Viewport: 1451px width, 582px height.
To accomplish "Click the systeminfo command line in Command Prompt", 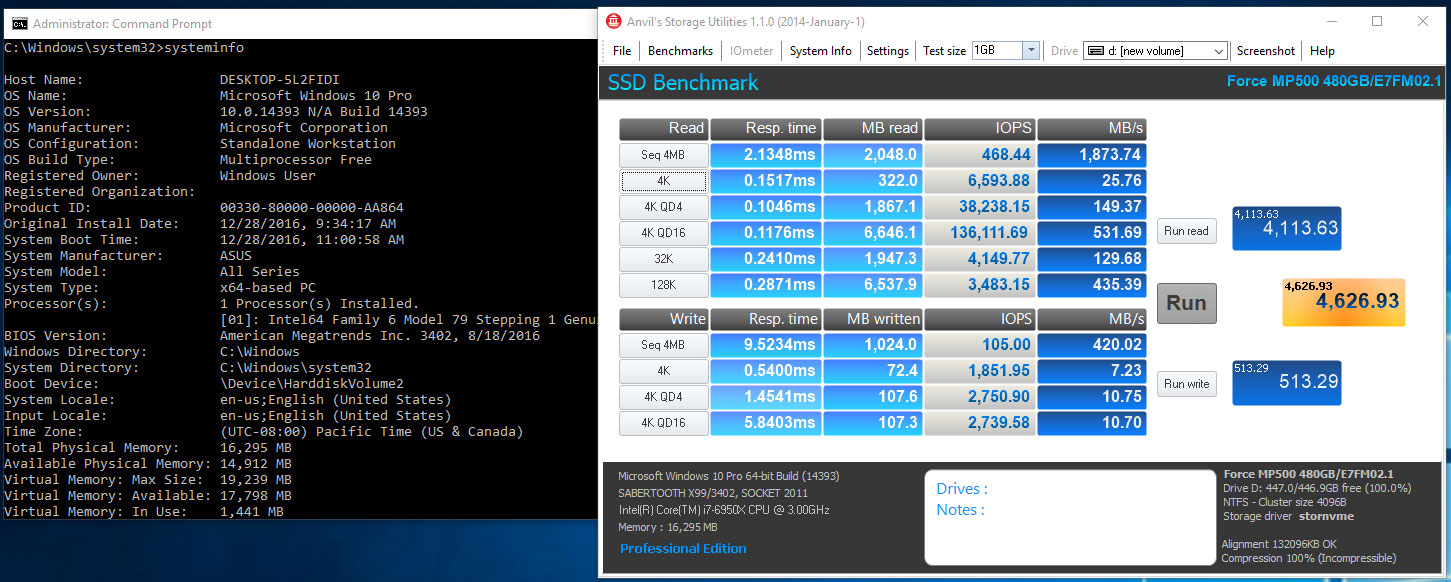I will coord(124,48).
